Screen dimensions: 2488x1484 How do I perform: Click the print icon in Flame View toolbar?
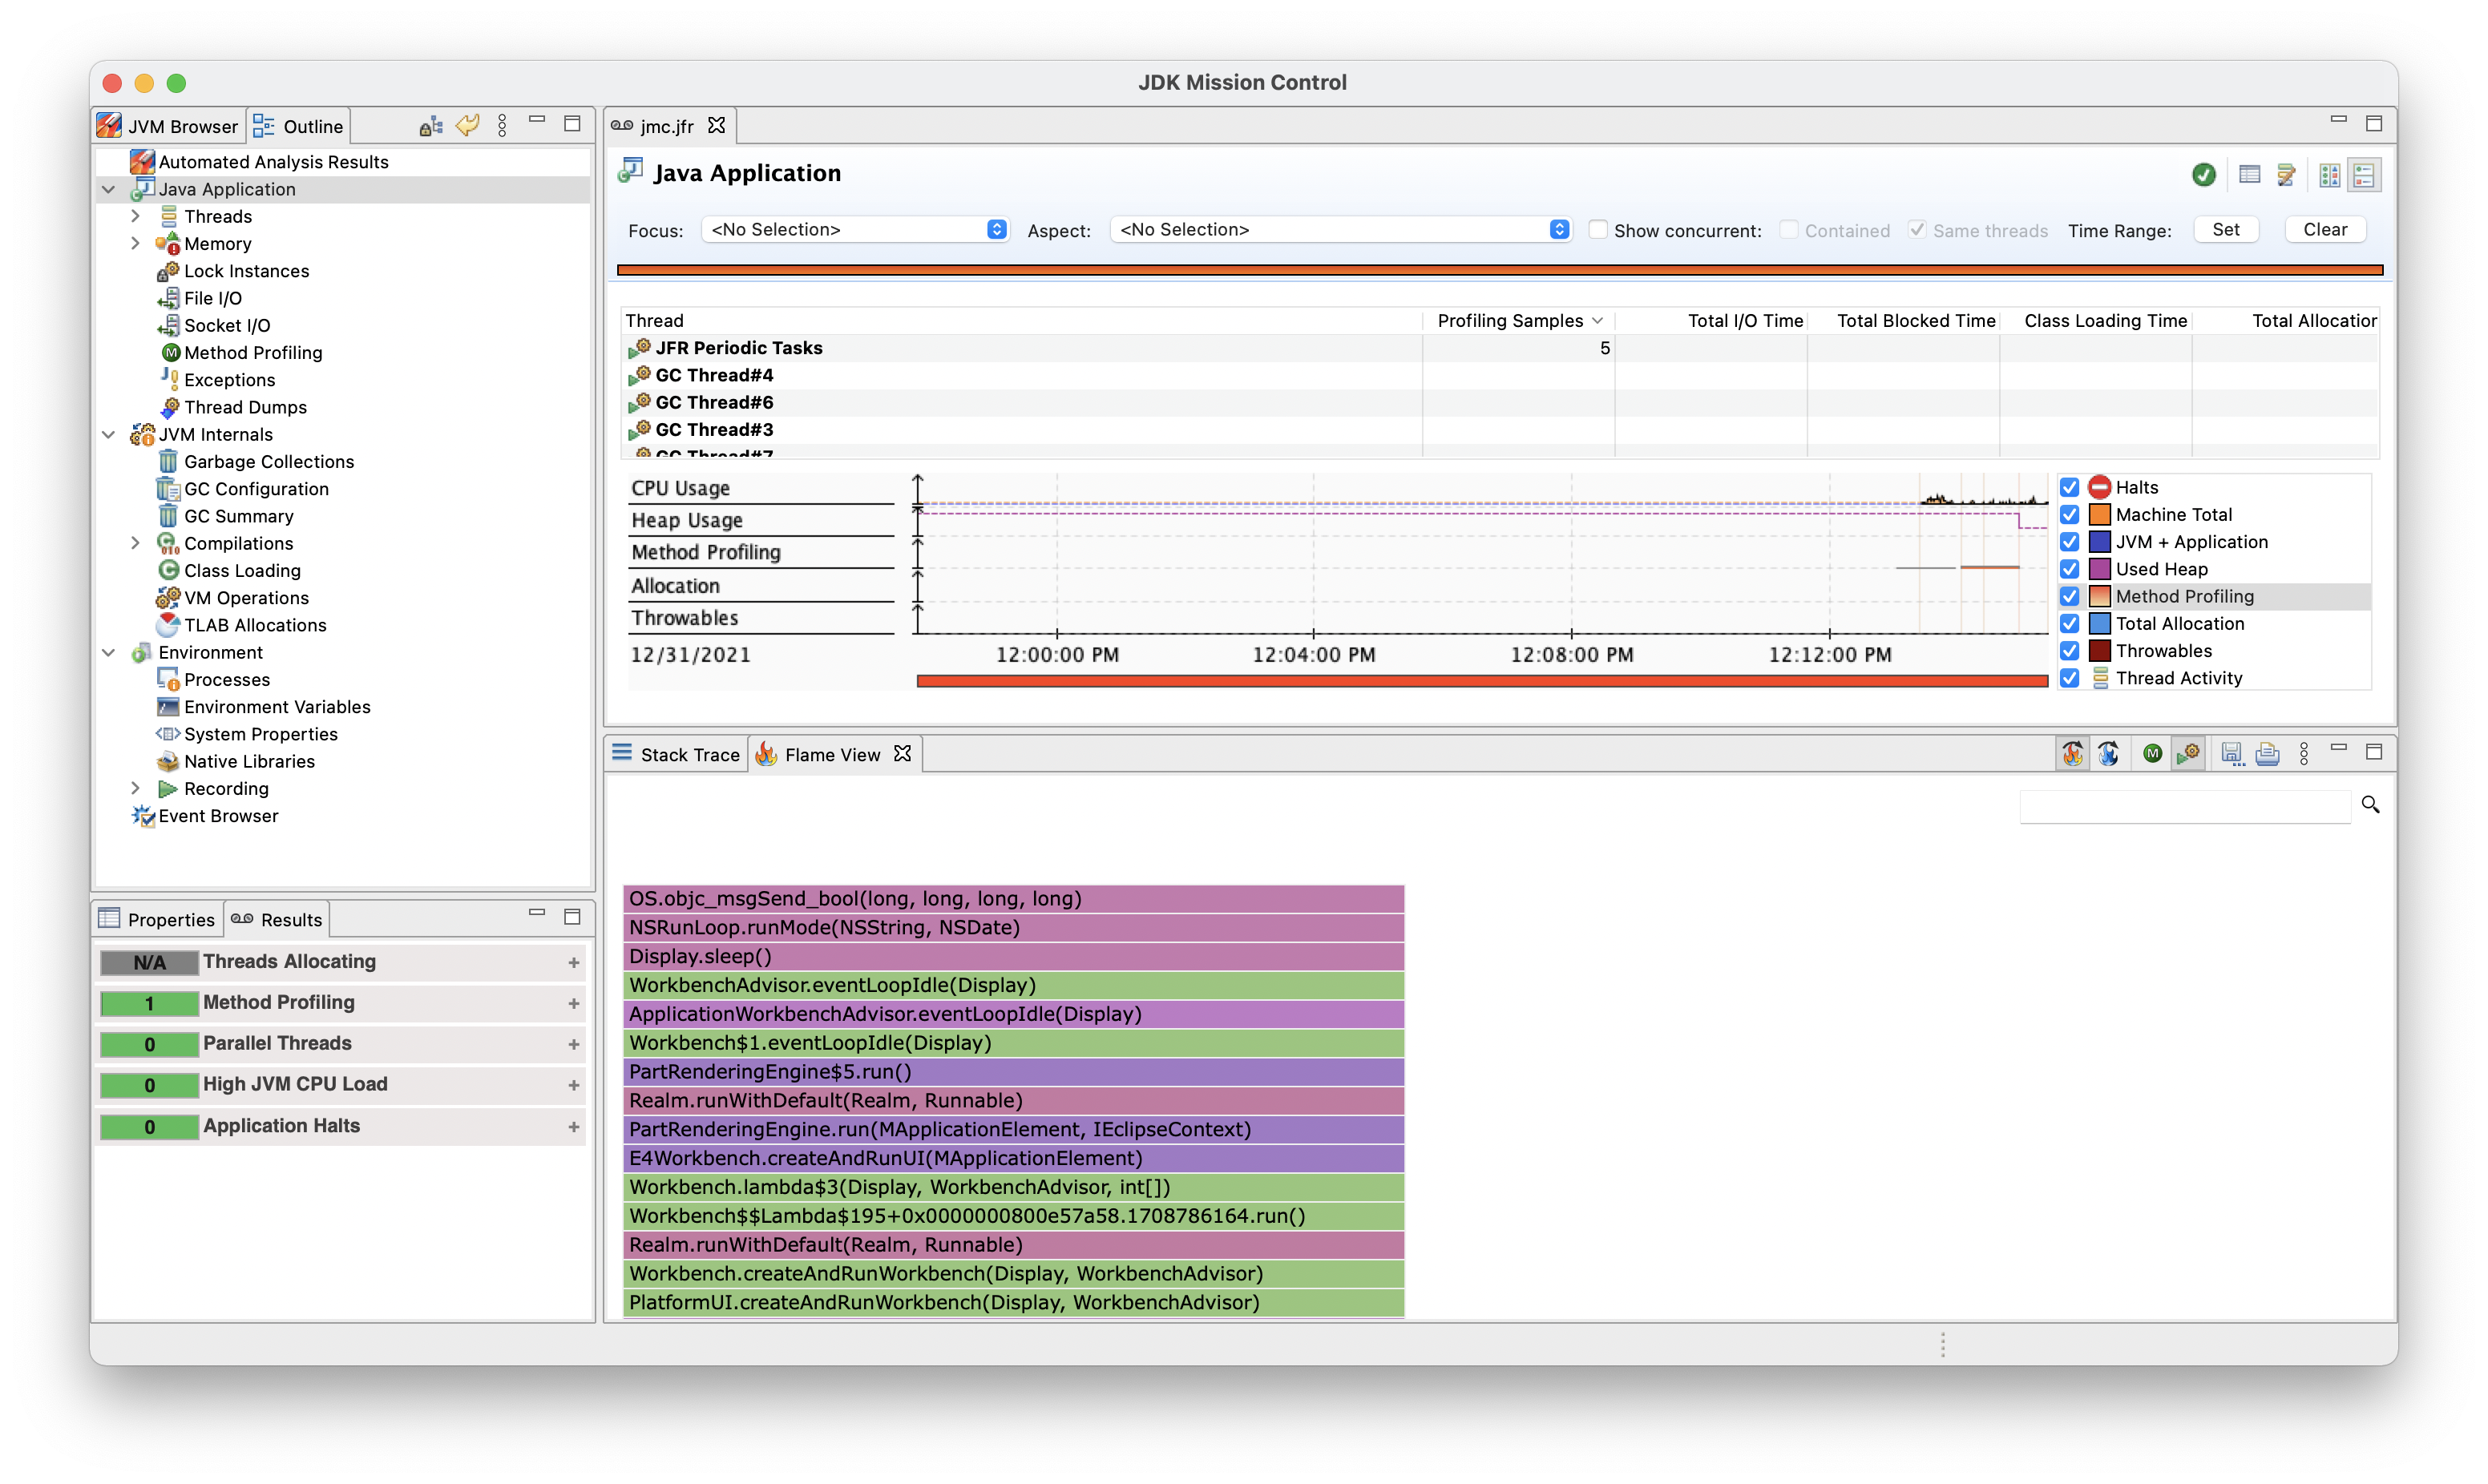(2267, 754)
